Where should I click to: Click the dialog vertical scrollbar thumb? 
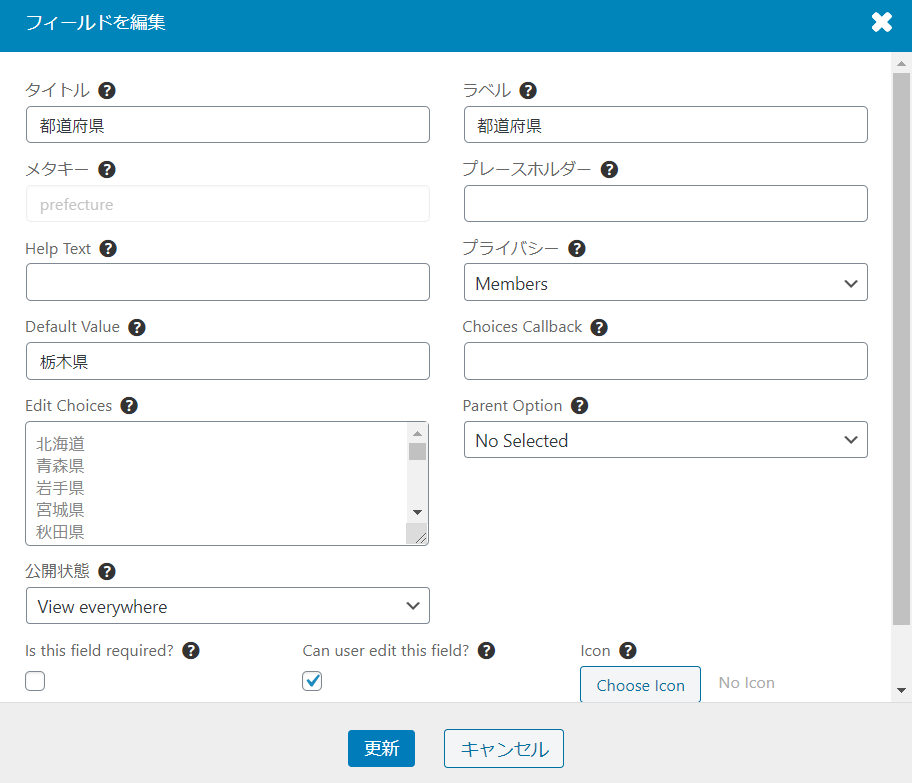tap(902, 349)
